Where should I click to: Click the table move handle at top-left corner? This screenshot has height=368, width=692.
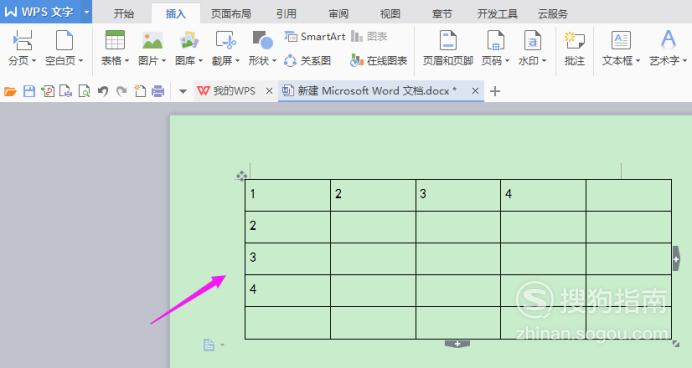point(241,176)
